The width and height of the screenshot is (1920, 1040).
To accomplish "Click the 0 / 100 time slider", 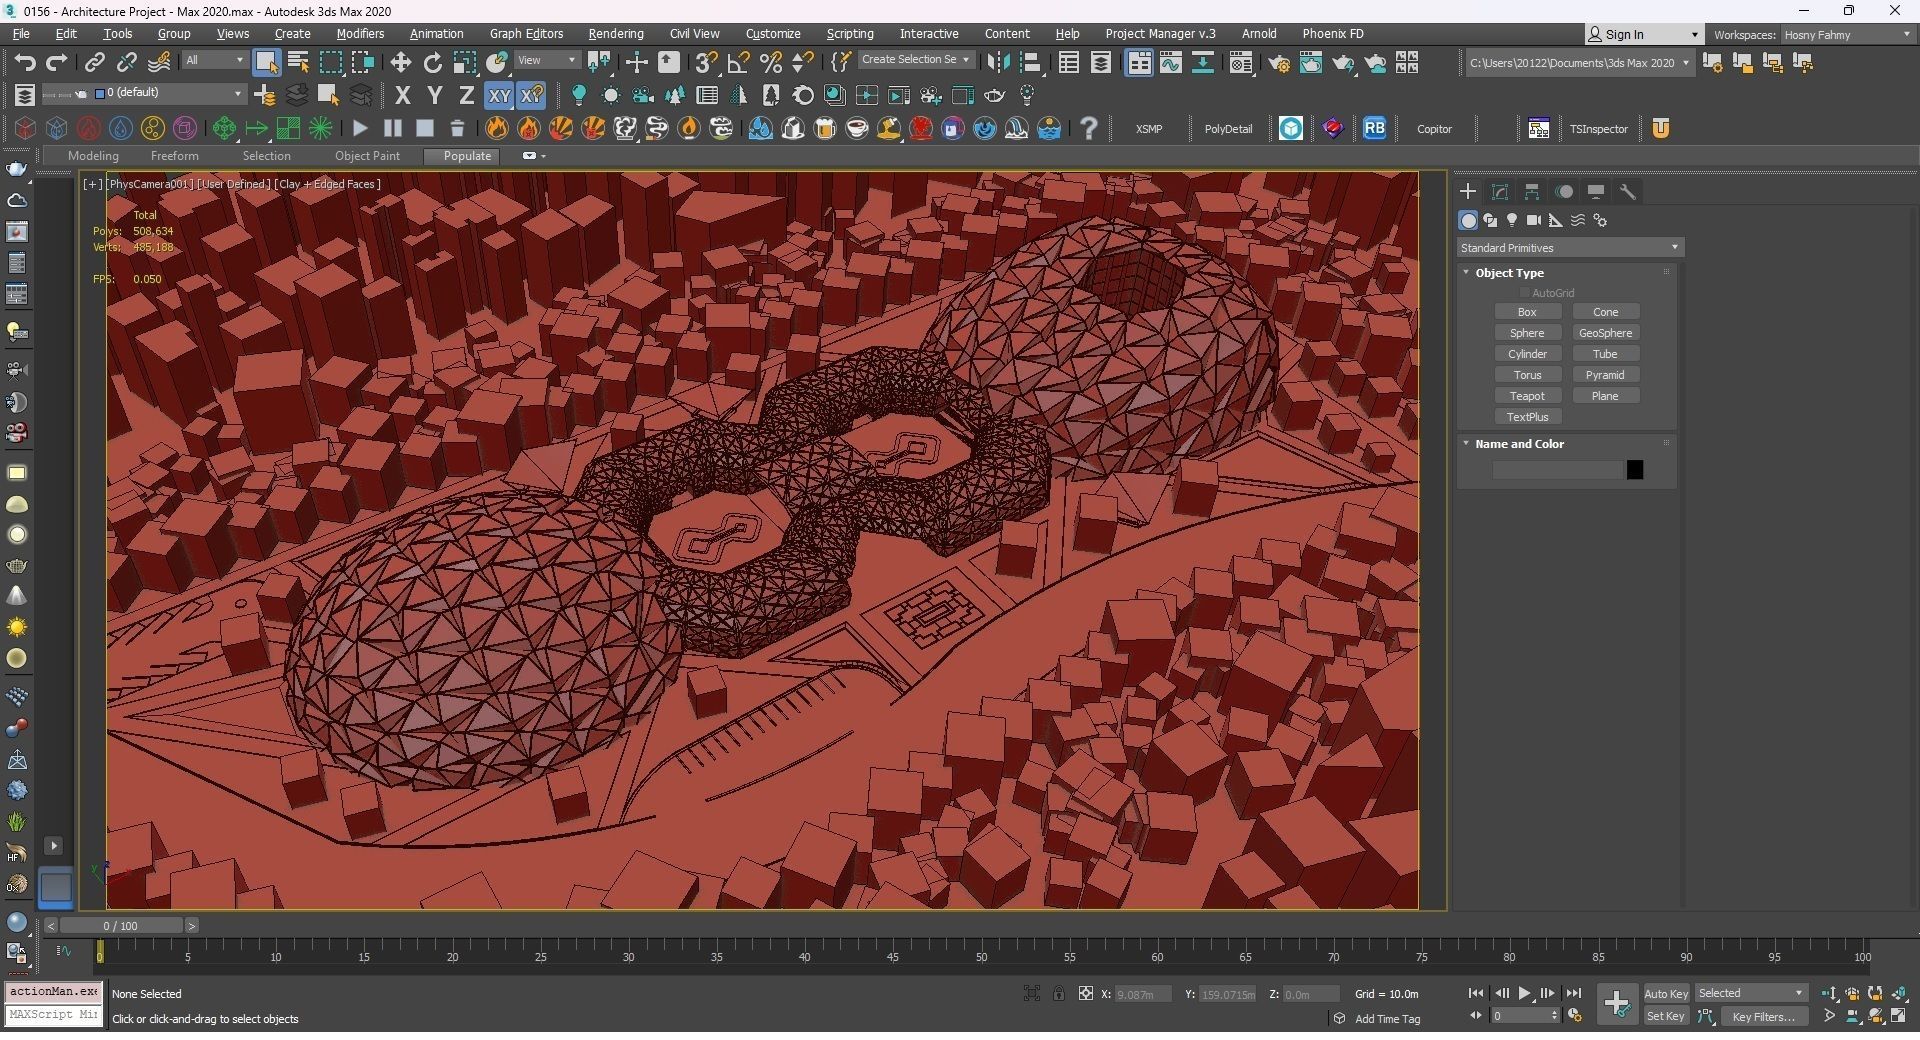I will (x=120, y=926).
